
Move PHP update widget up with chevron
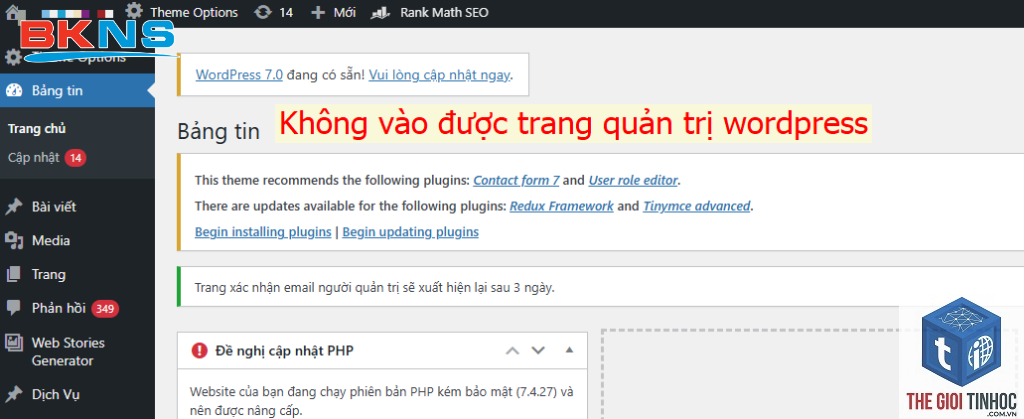[513, 350]
